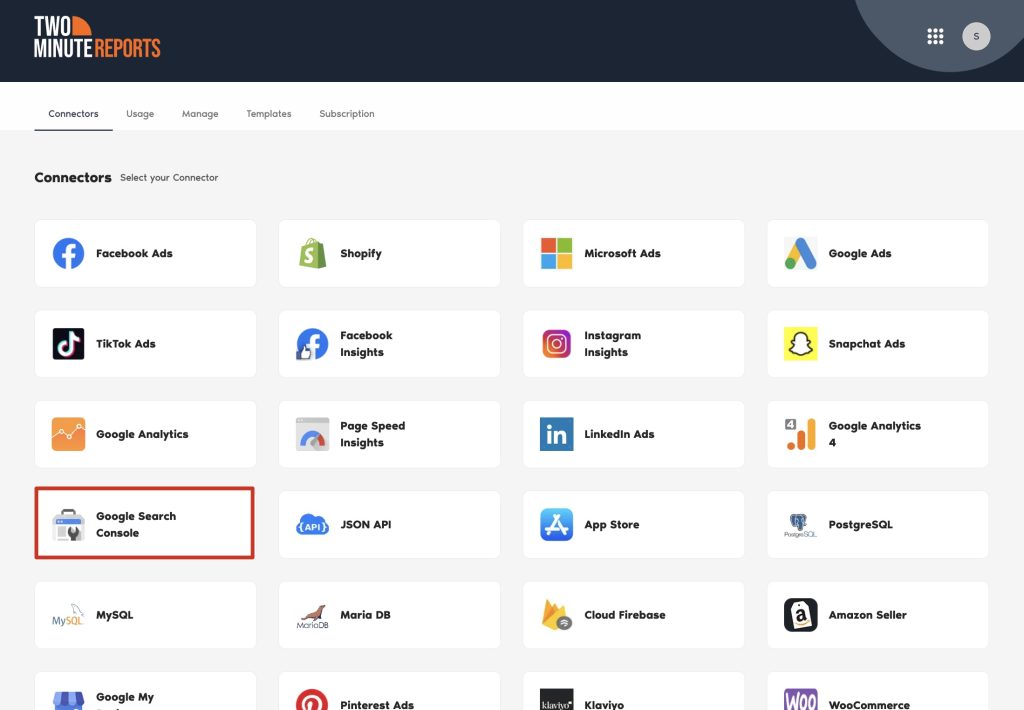Click the user avatar labeled S
This screenshot has height=710, width=1024.
tap(976, 37)
